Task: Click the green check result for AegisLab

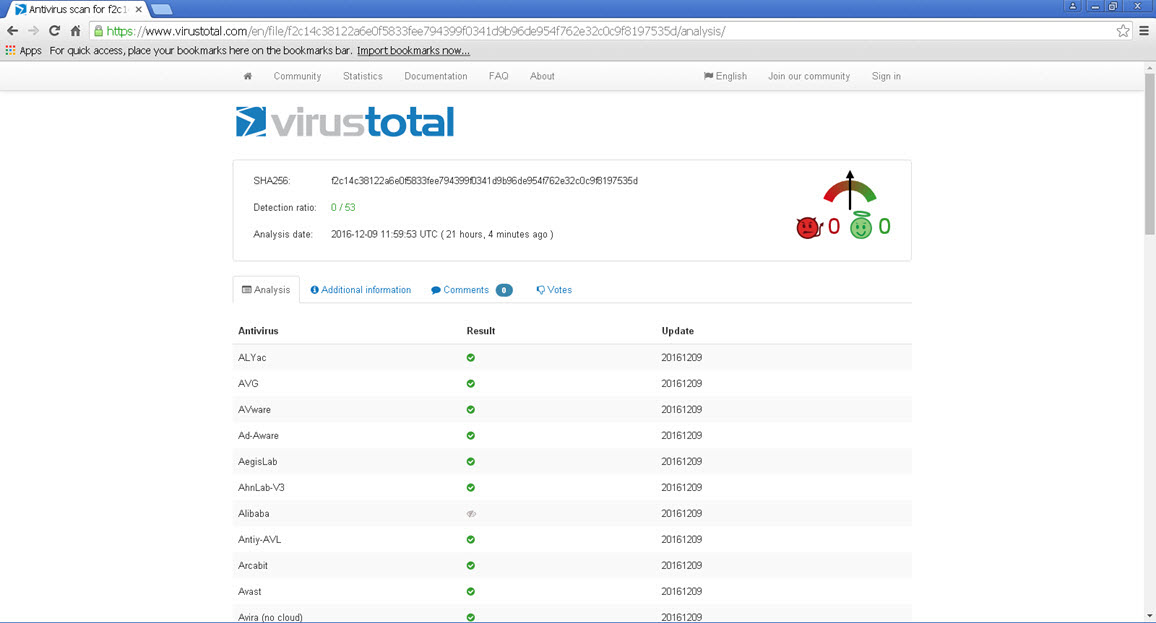Action: tap(470, 462)
